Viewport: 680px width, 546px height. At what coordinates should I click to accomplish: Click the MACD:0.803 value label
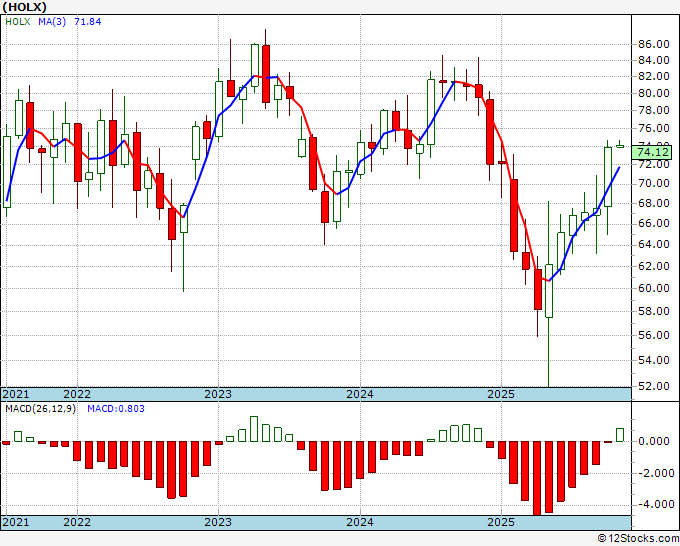pyautogui.click(x=116, y=409)
